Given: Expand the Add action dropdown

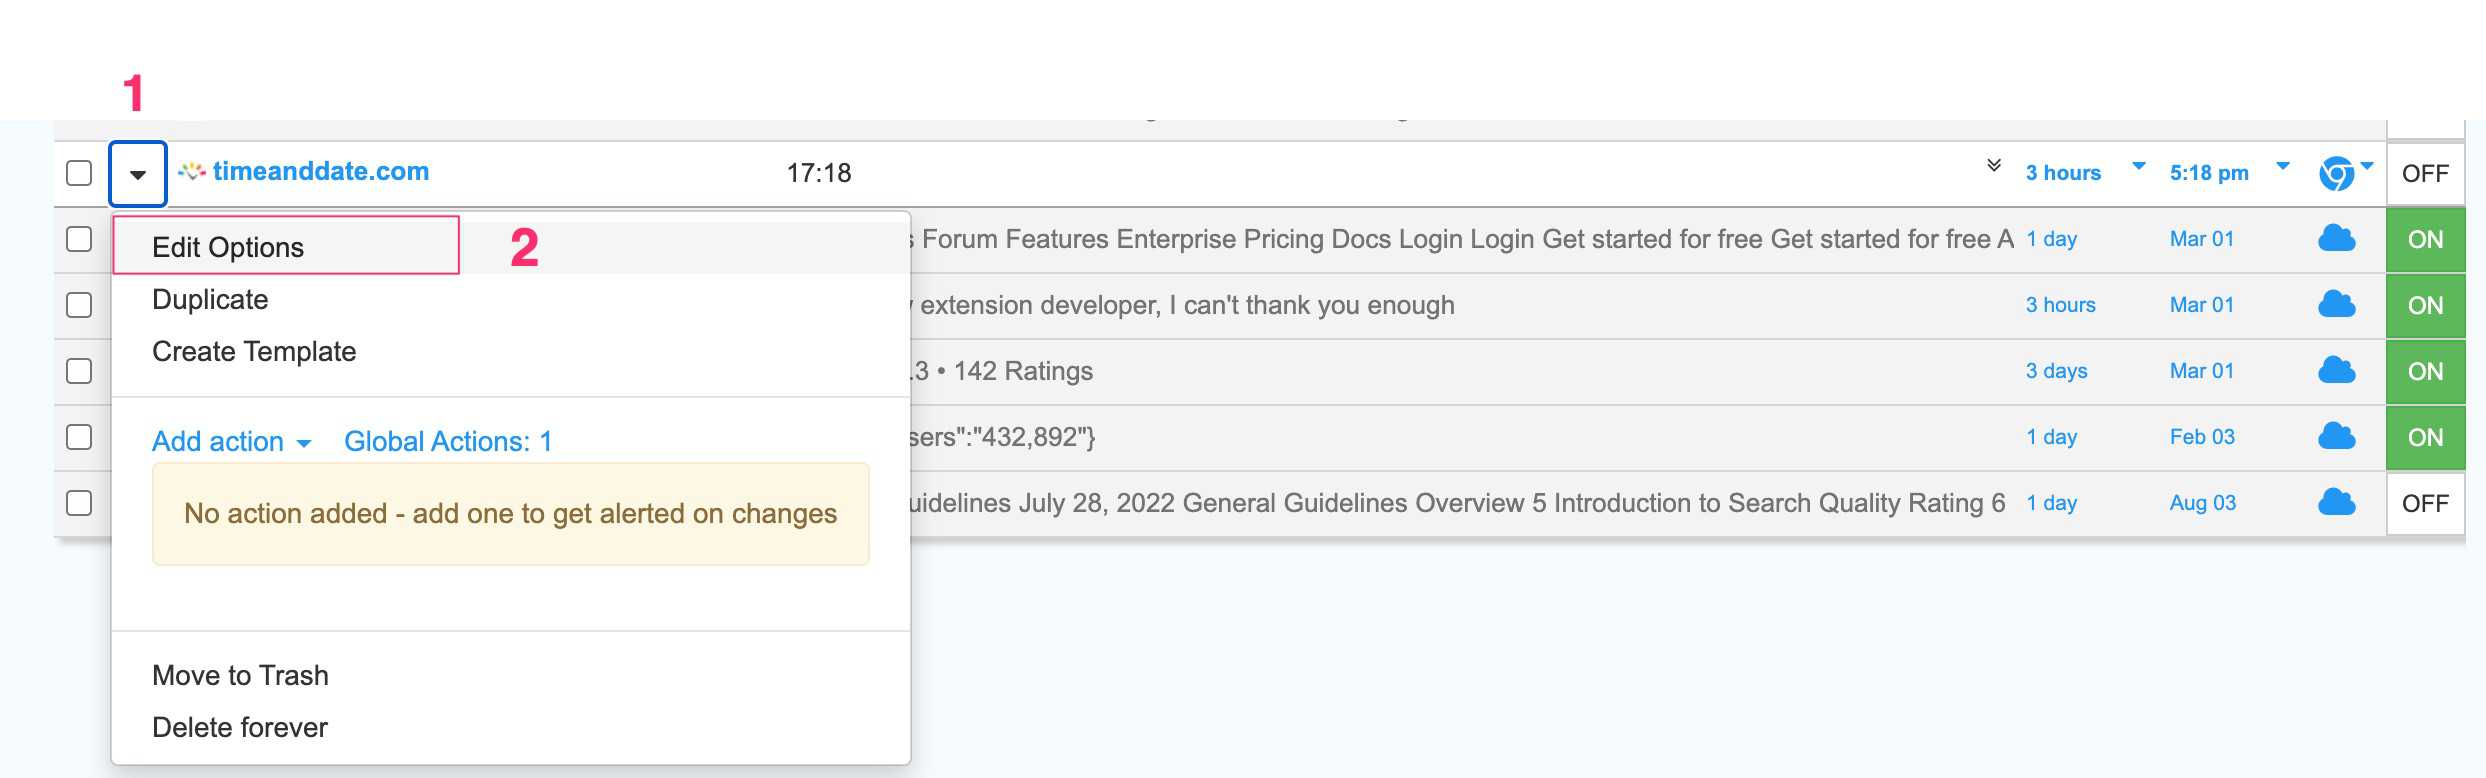Looking at the screenshot, I should click(231, 442).
